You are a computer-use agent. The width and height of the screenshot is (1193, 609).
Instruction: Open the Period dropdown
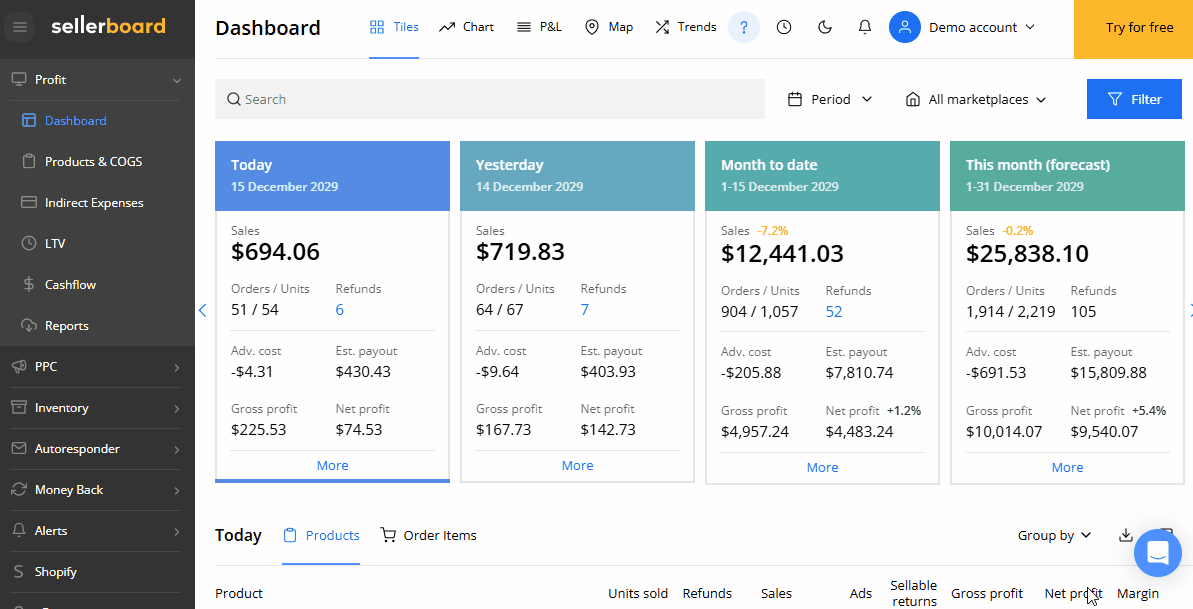[x=829, y=100]
